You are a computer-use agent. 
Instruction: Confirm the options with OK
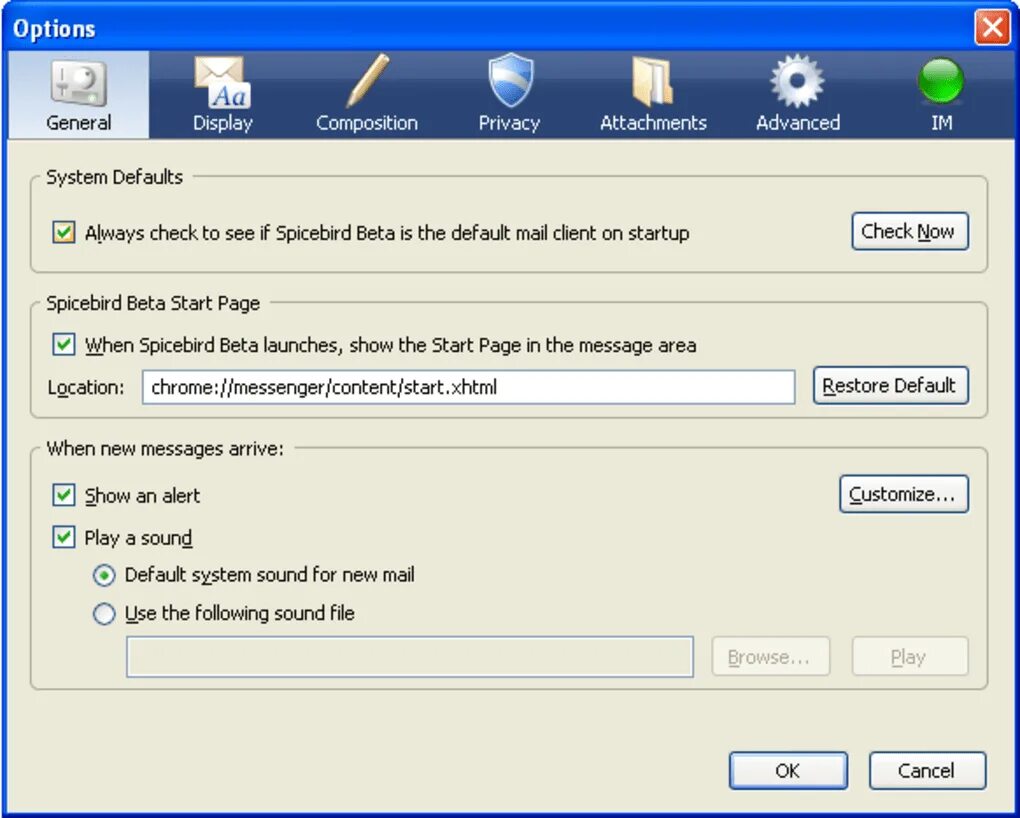788,770
